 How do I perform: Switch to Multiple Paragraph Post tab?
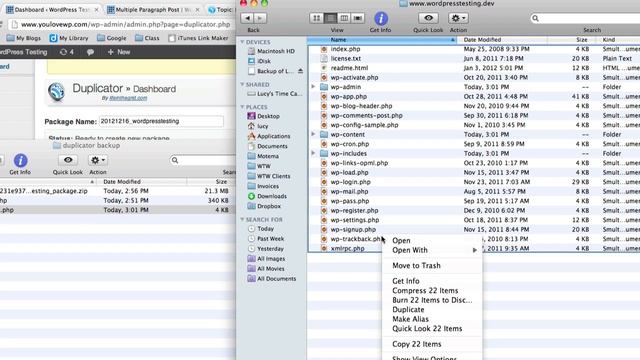click(x=153, y=9)
